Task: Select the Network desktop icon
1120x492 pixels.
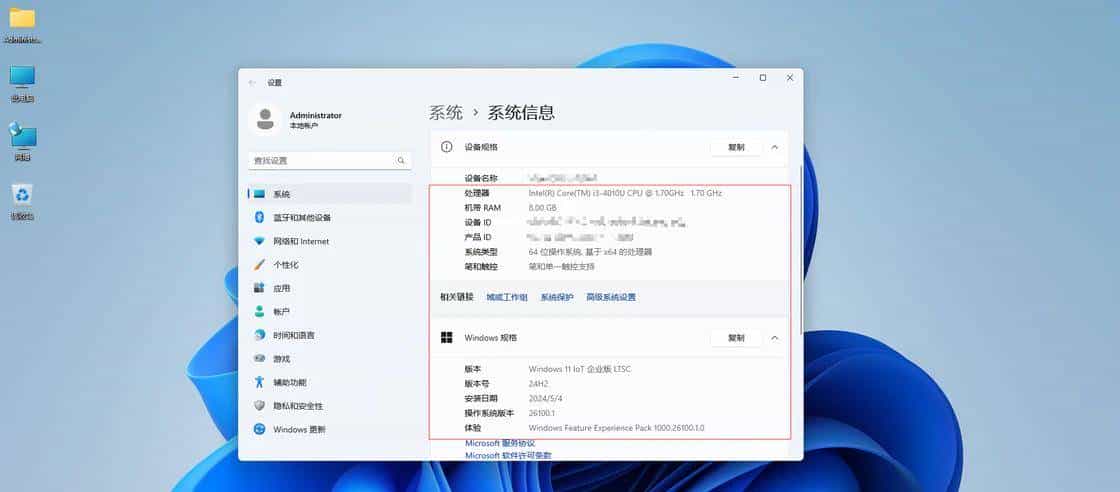Action: click(x=22, y=142)
